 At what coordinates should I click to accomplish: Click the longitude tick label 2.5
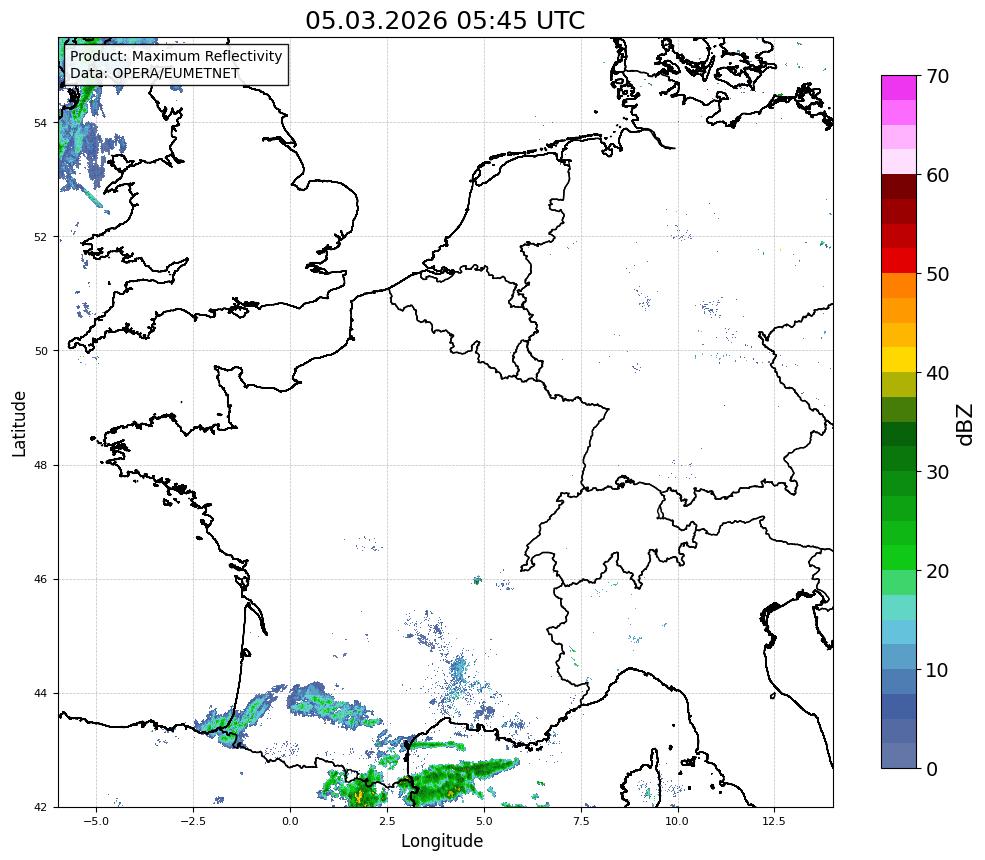387,821
